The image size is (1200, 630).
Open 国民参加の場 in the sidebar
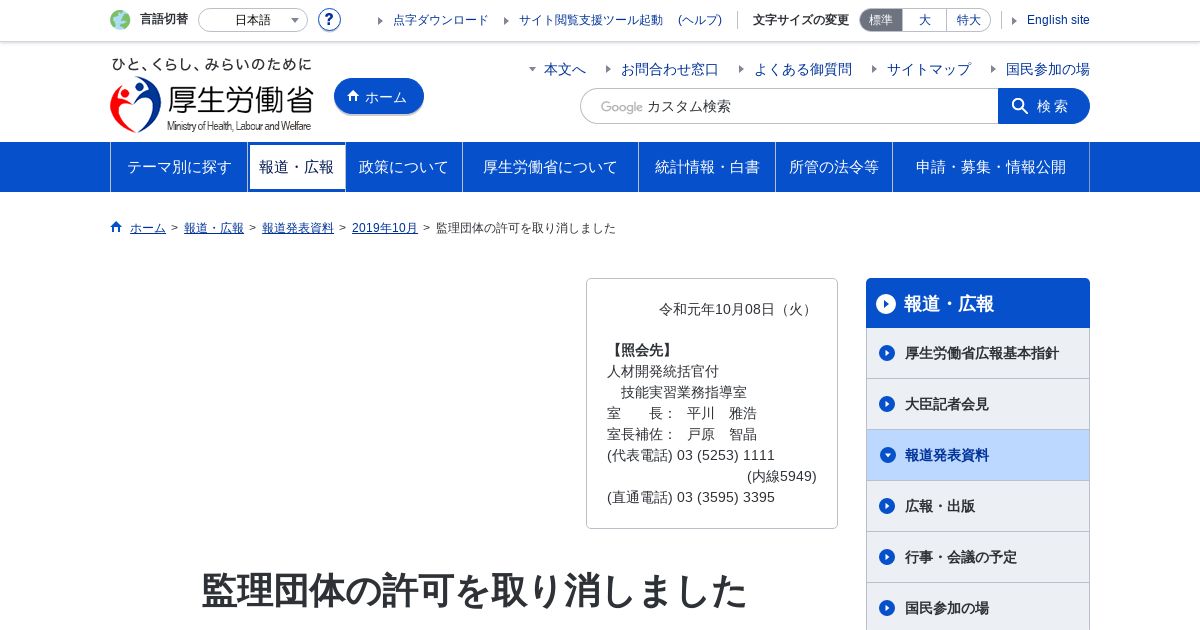tap(978, 607)
